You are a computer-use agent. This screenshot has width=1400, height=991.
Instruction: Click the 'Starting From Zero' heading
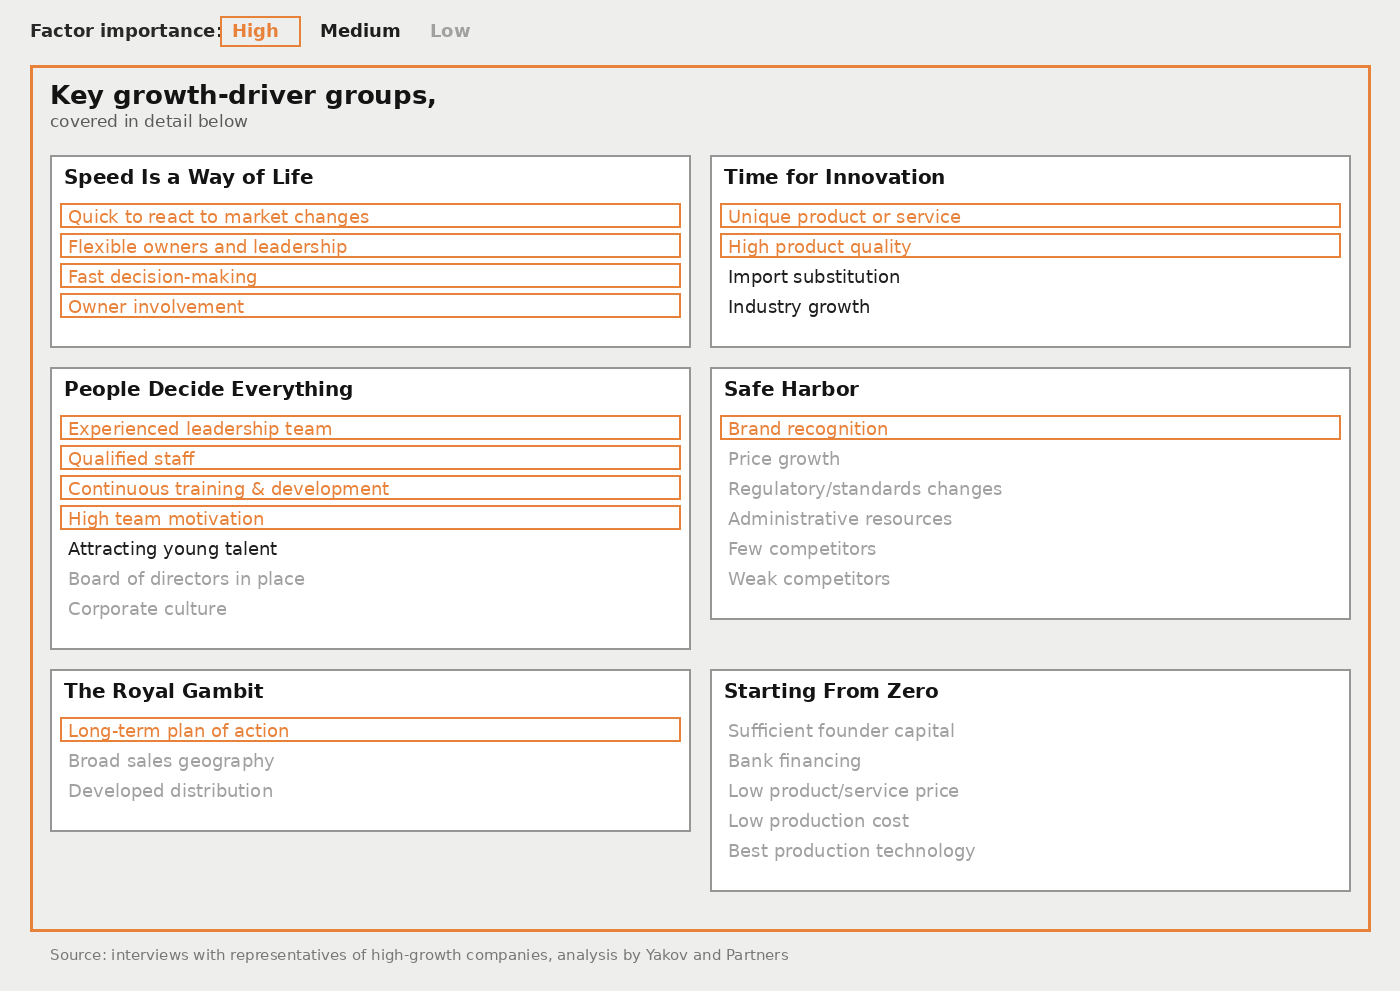831,691
